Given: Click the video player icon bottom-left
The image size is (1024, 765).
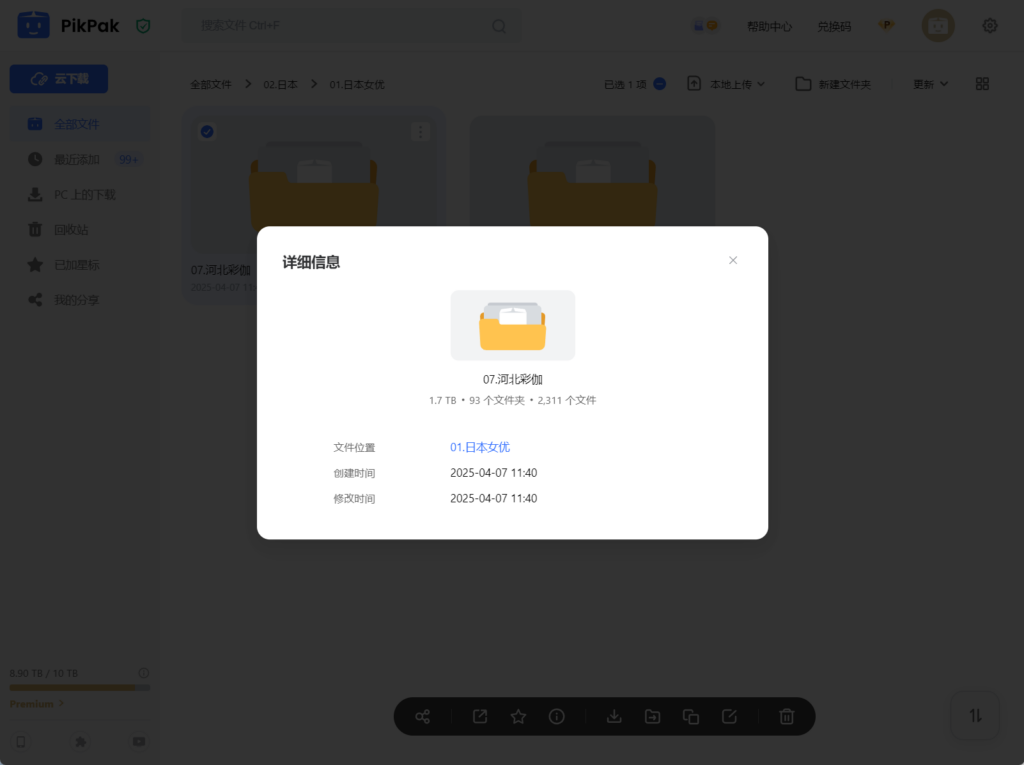Looking at the screenshot, I should point(139,741).
